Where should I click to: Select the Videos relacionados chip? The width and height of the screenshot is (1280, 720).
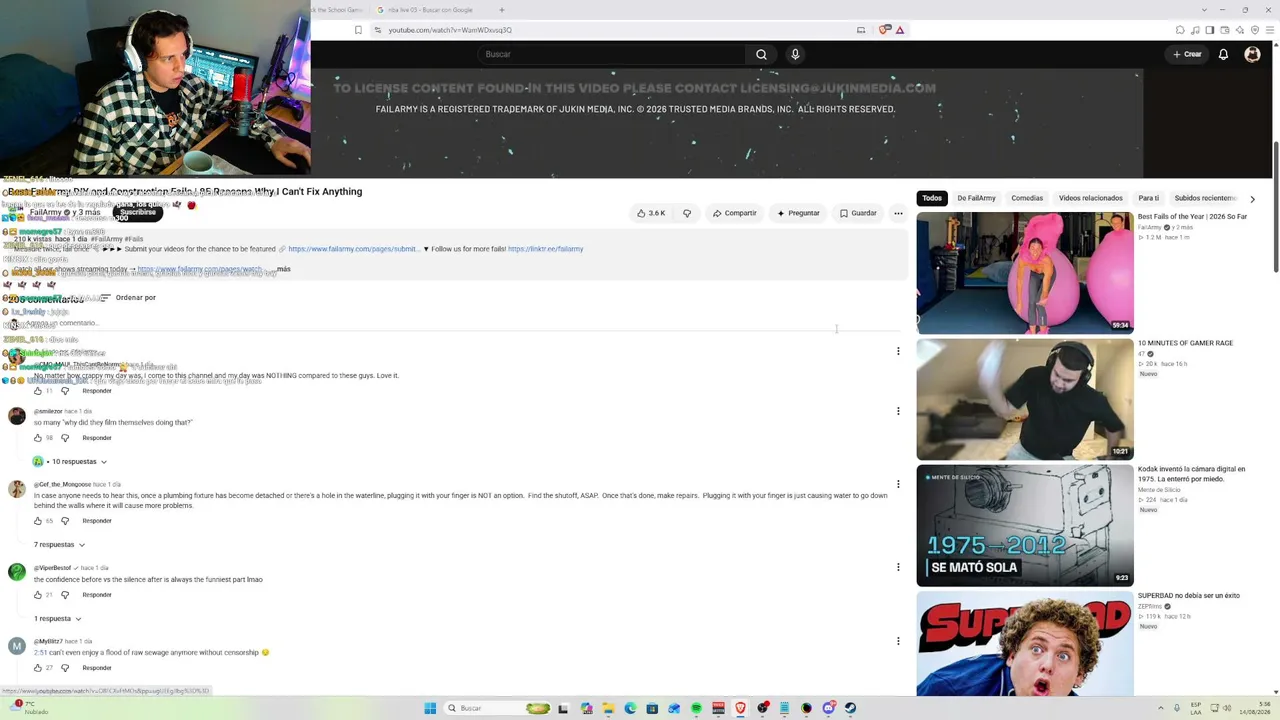(x=1091, y=198)
